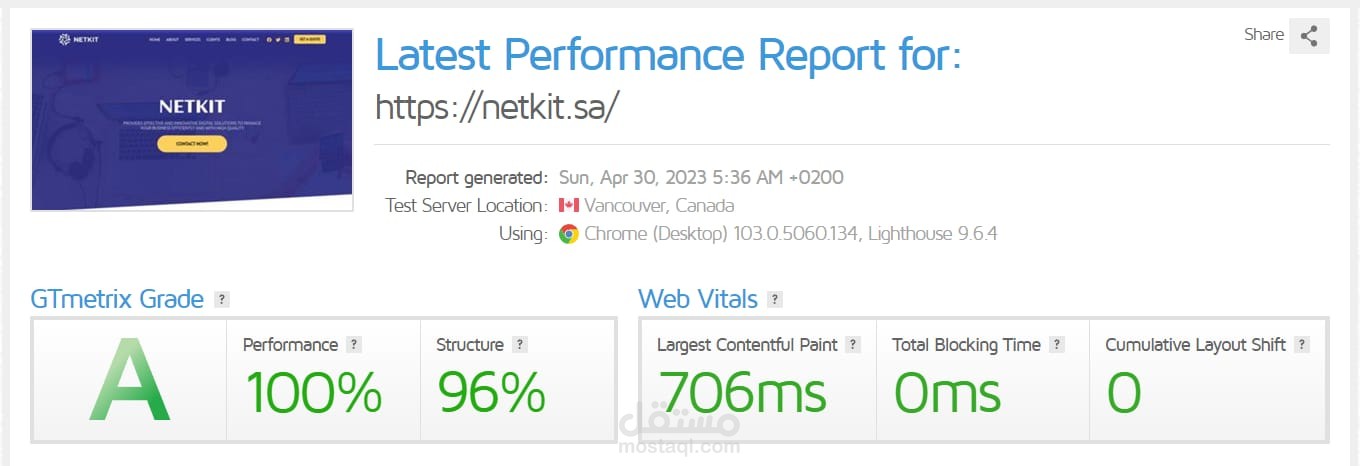This screenshot has width=1360, height=466.
Task: Click the Share text label
Action: click(x=1264, y=35)
